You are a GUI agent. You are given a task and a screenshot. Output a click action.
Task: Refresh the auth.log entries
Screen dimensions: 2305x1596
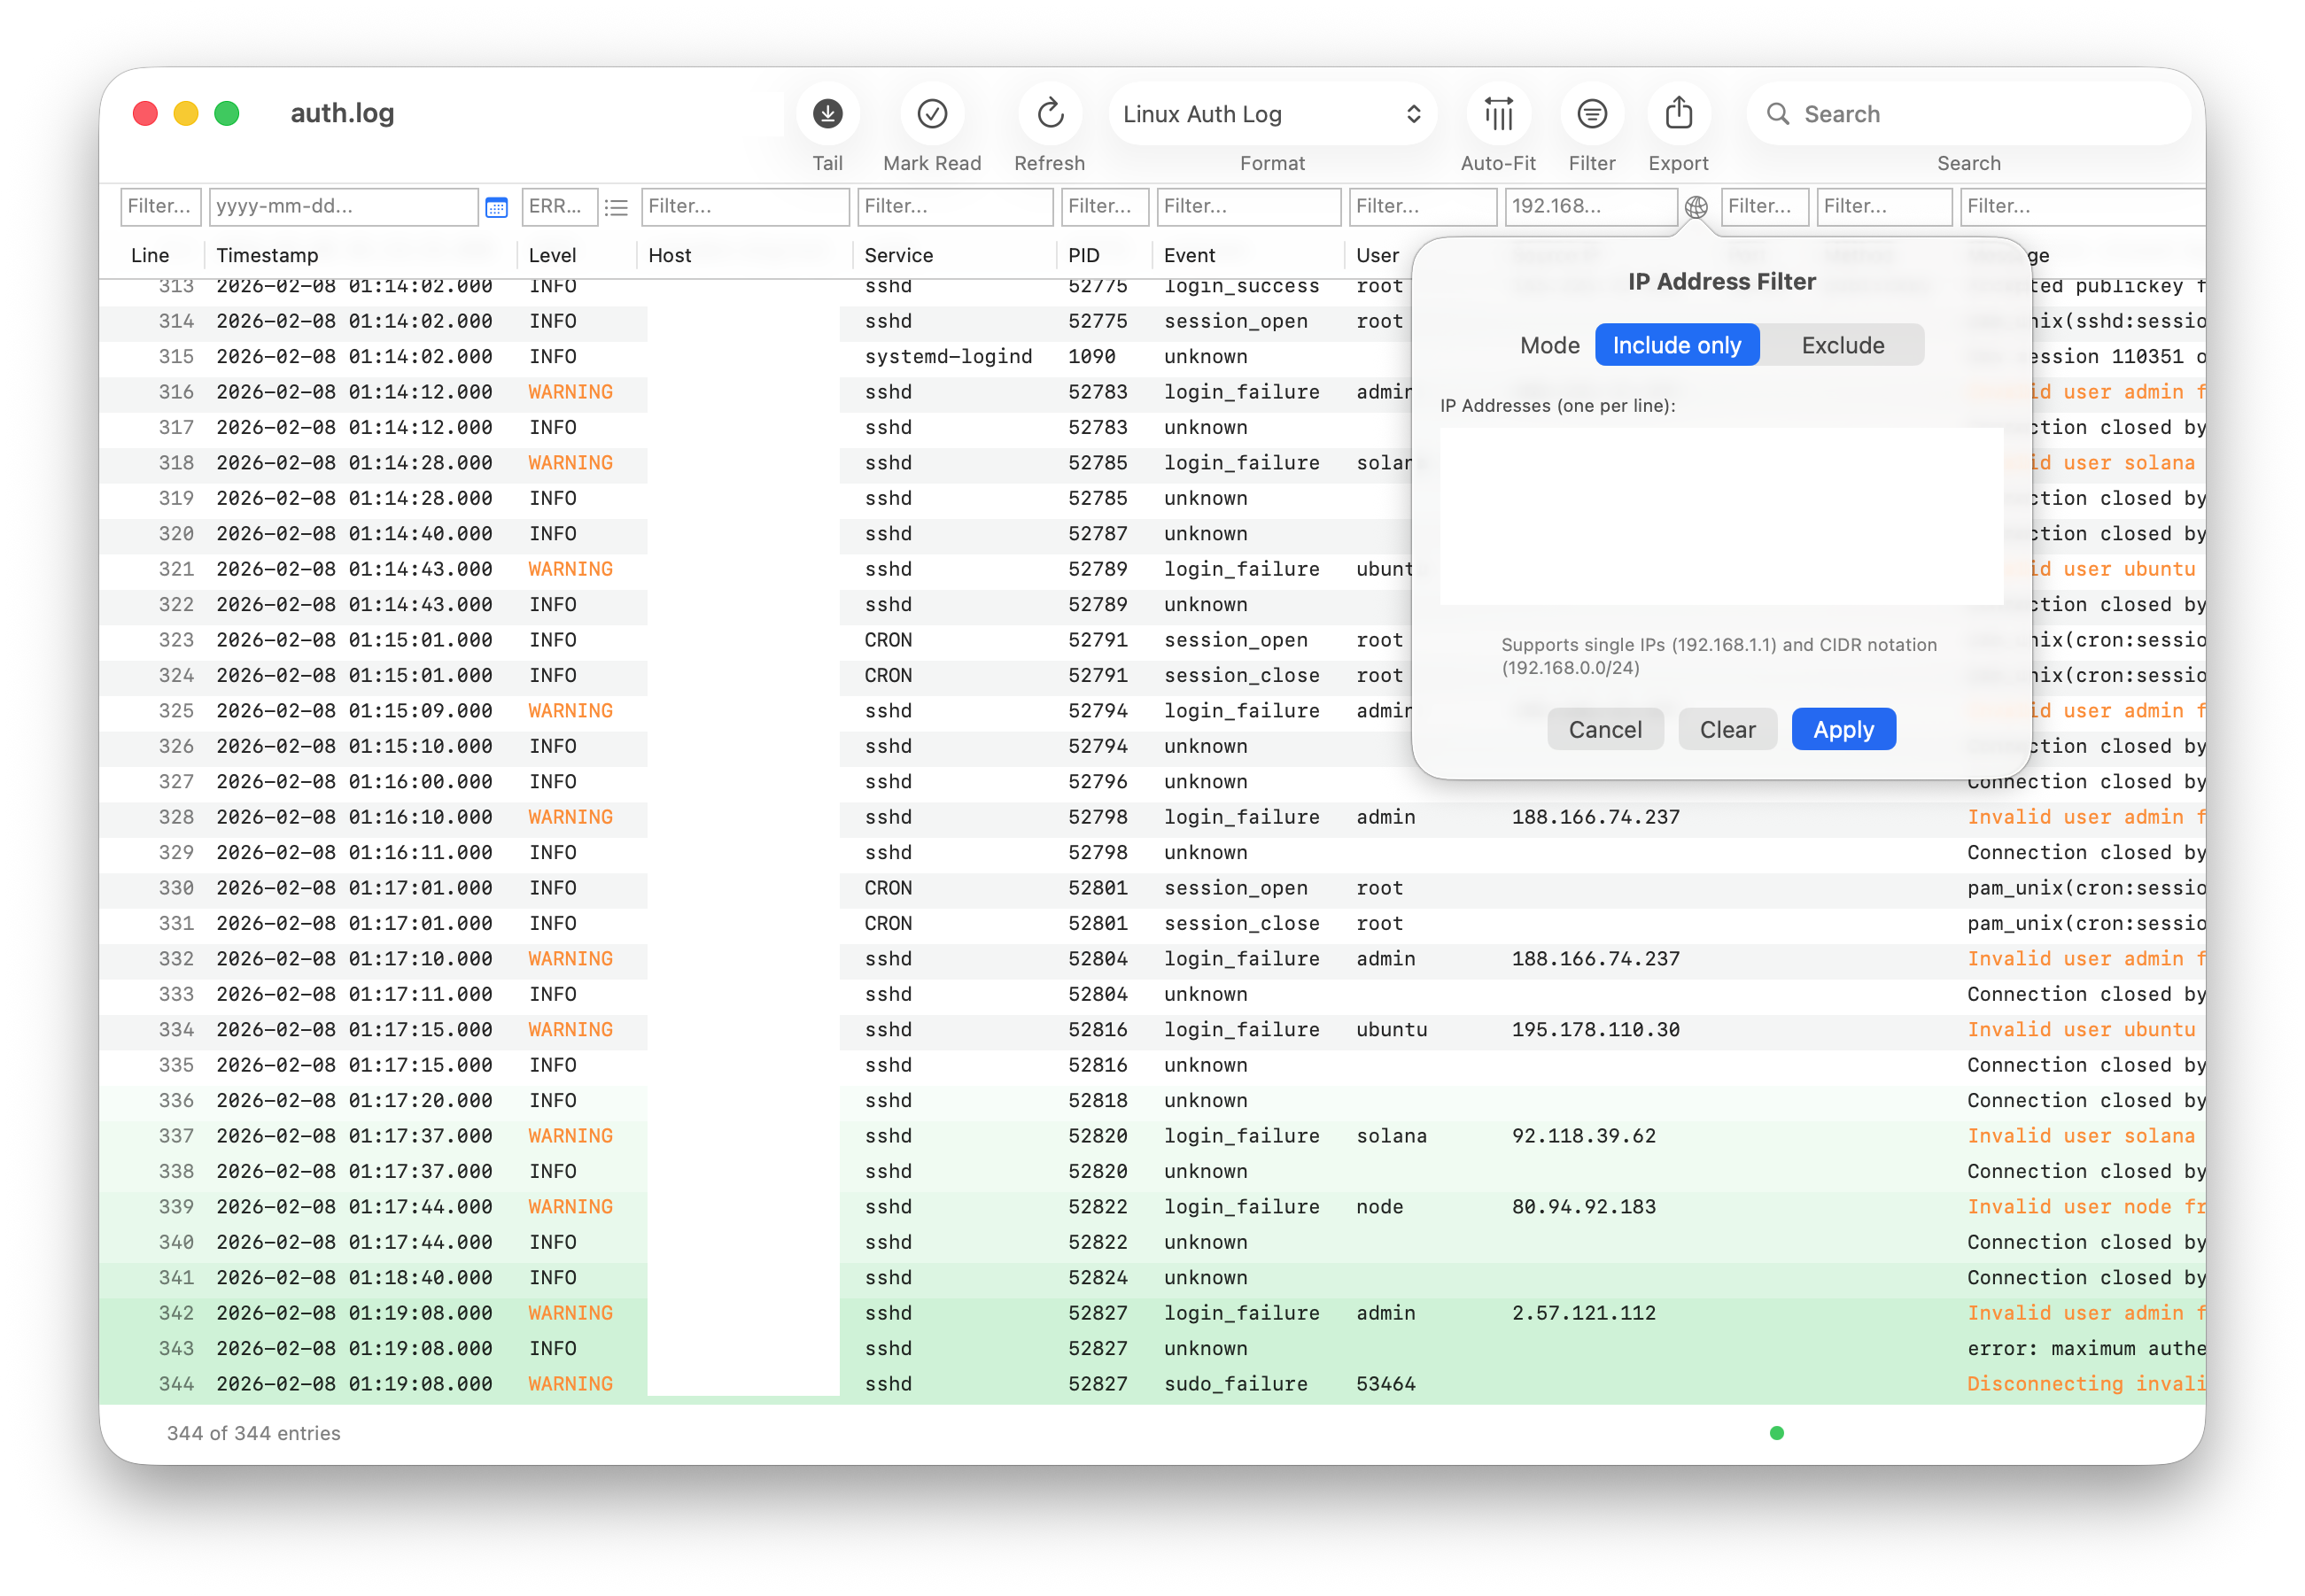(1049, 113)
